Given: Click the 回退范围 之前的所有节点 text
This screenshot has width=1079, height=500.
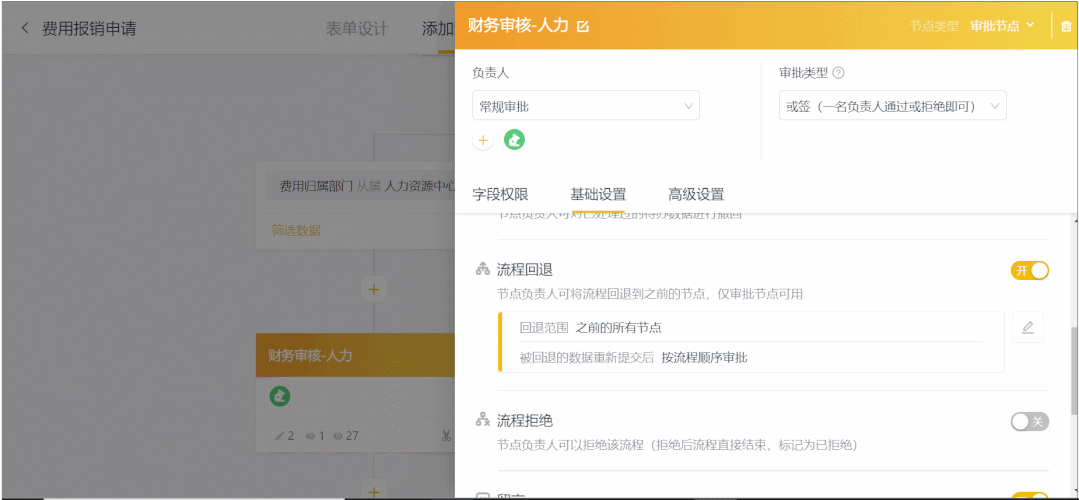Looking at the screenshot, I should (590, 327).
